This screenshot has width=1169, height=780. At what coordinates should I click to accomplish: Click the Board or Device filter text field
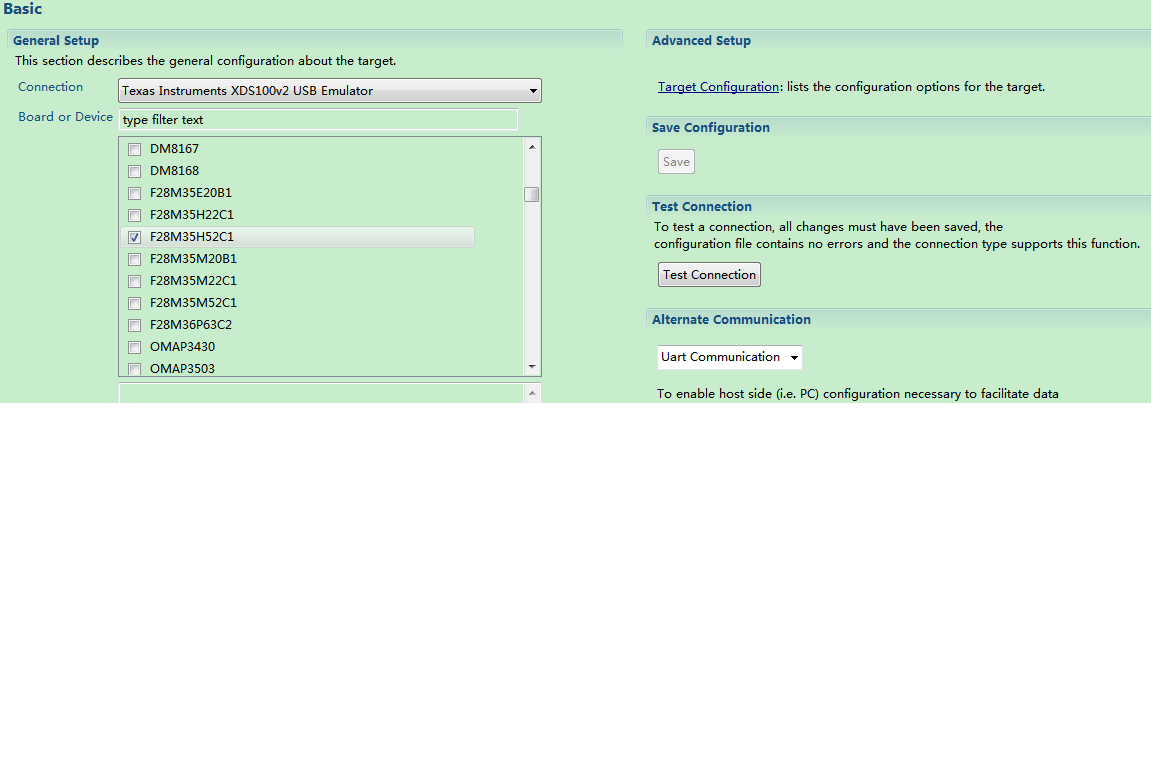click(318, 119)
